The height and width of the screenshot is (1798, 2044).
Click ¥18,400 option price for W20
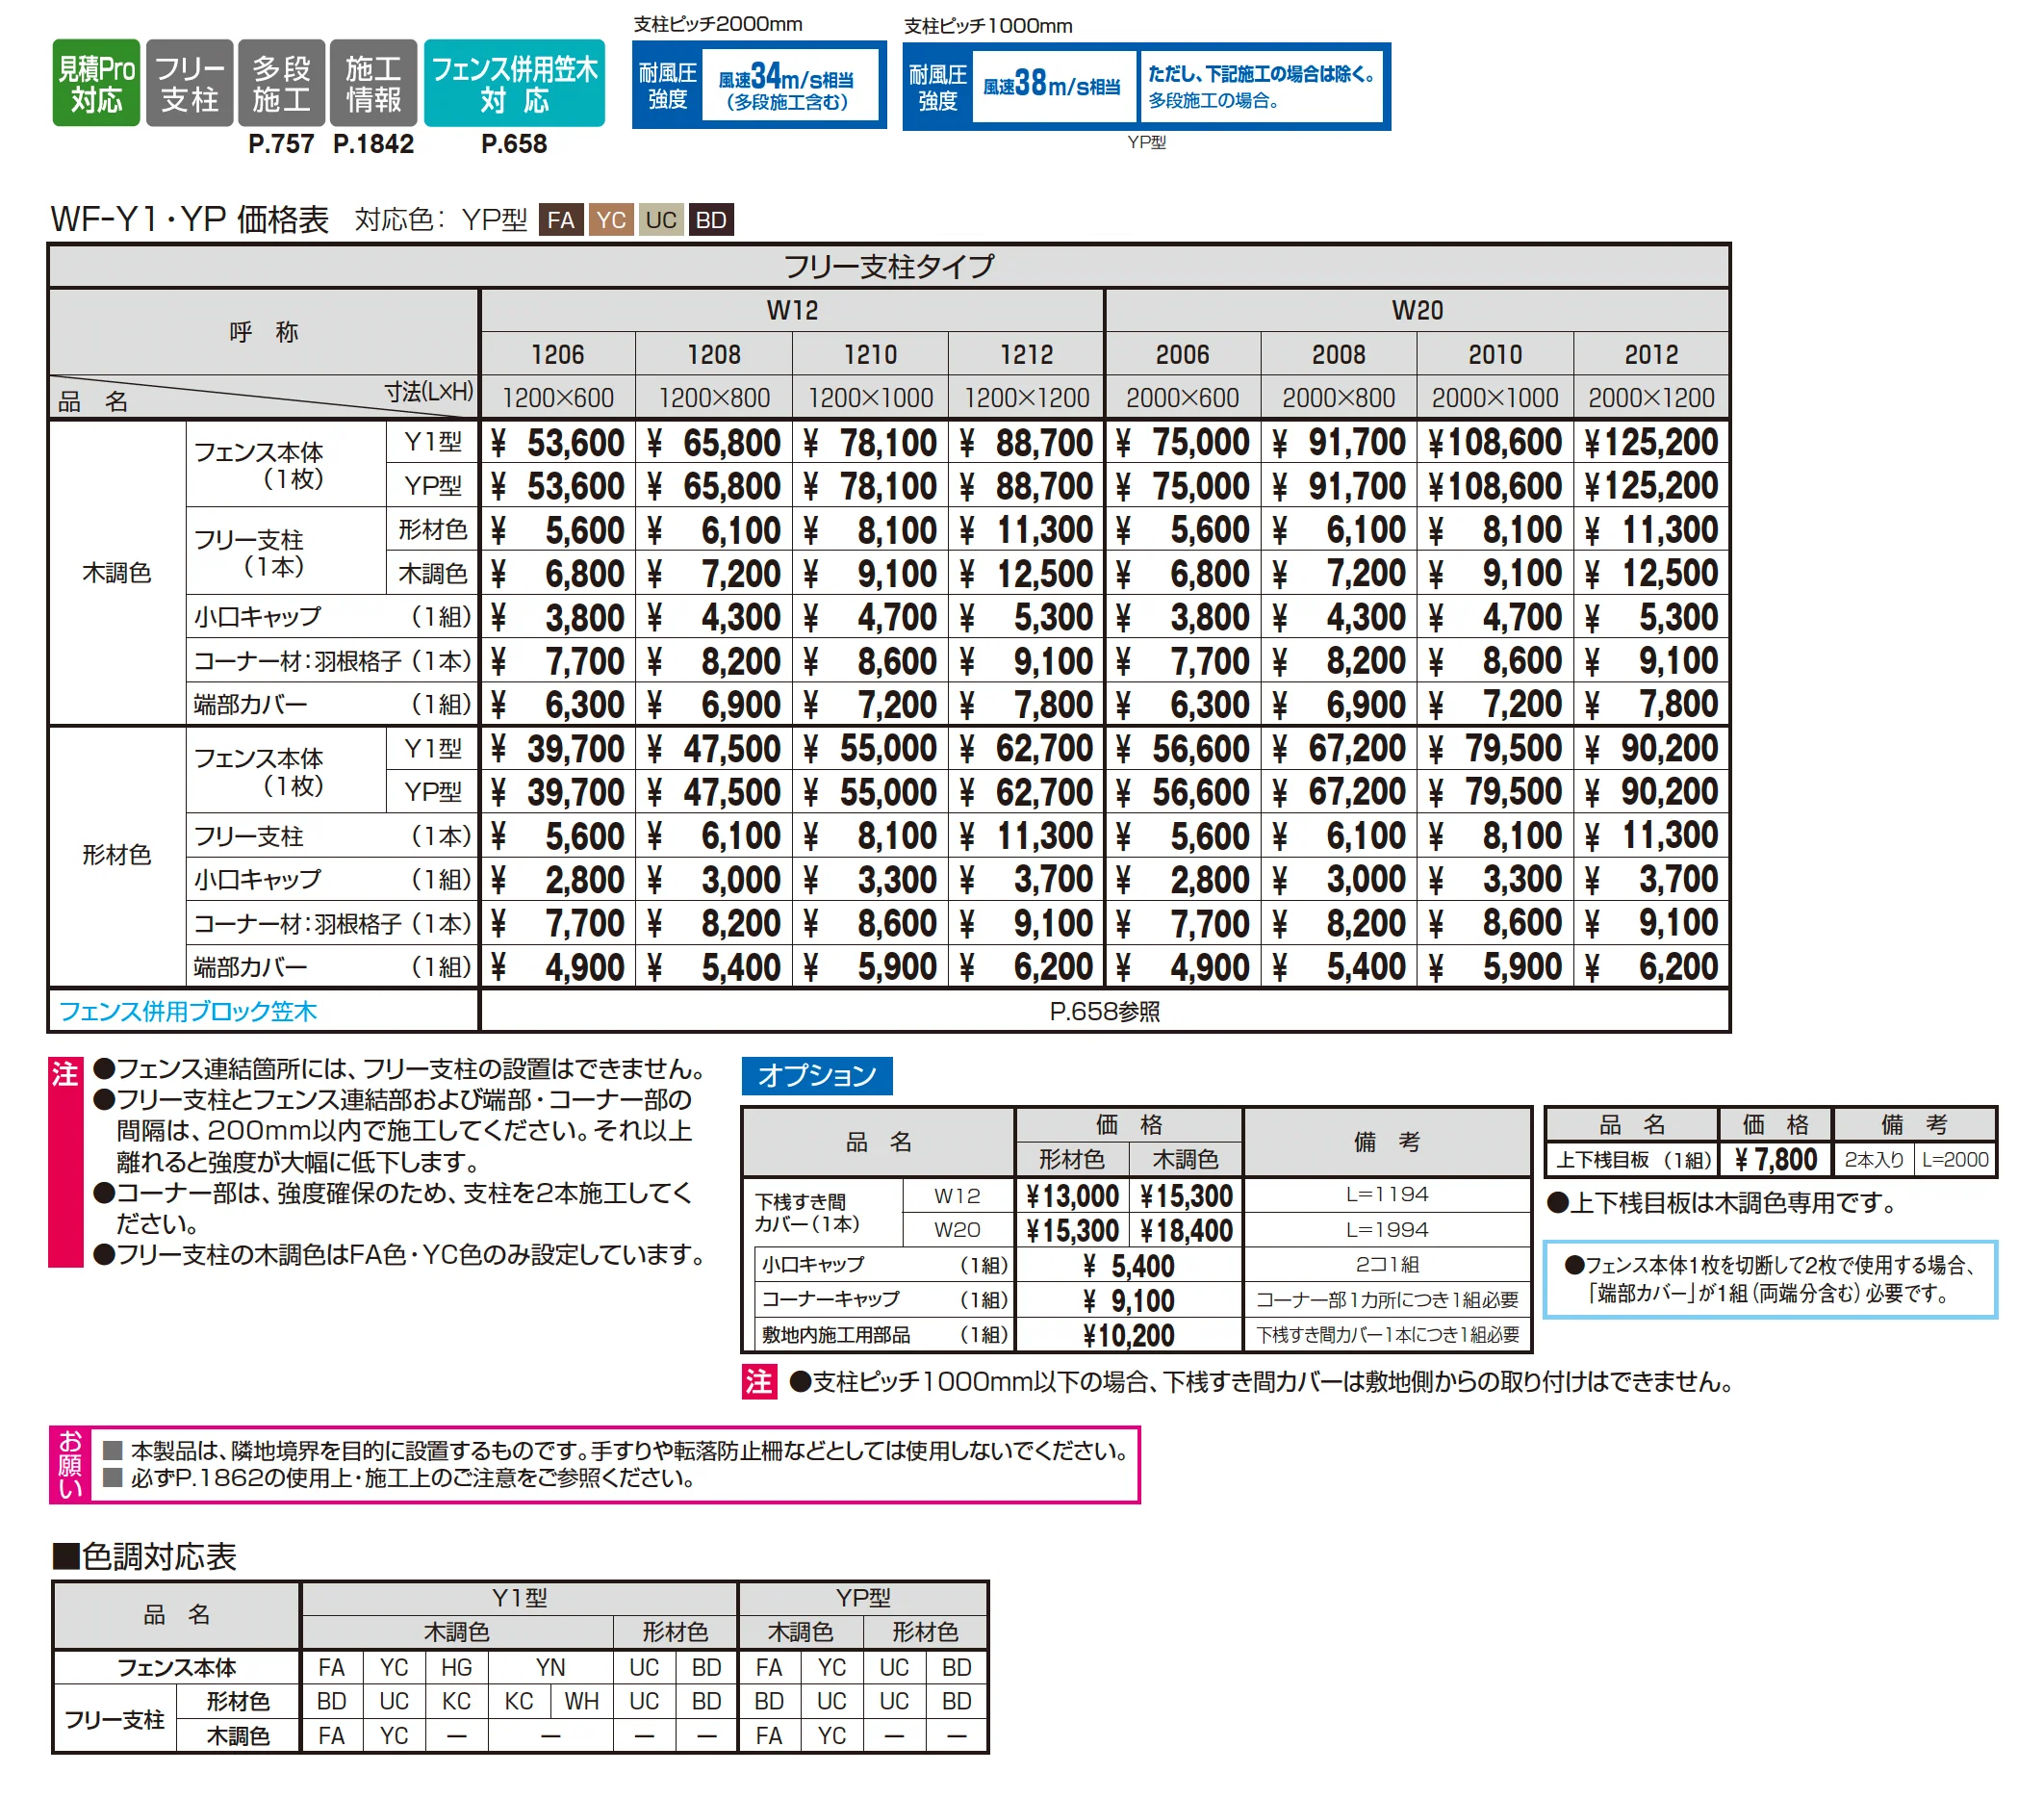(x=1186, y=1231)
